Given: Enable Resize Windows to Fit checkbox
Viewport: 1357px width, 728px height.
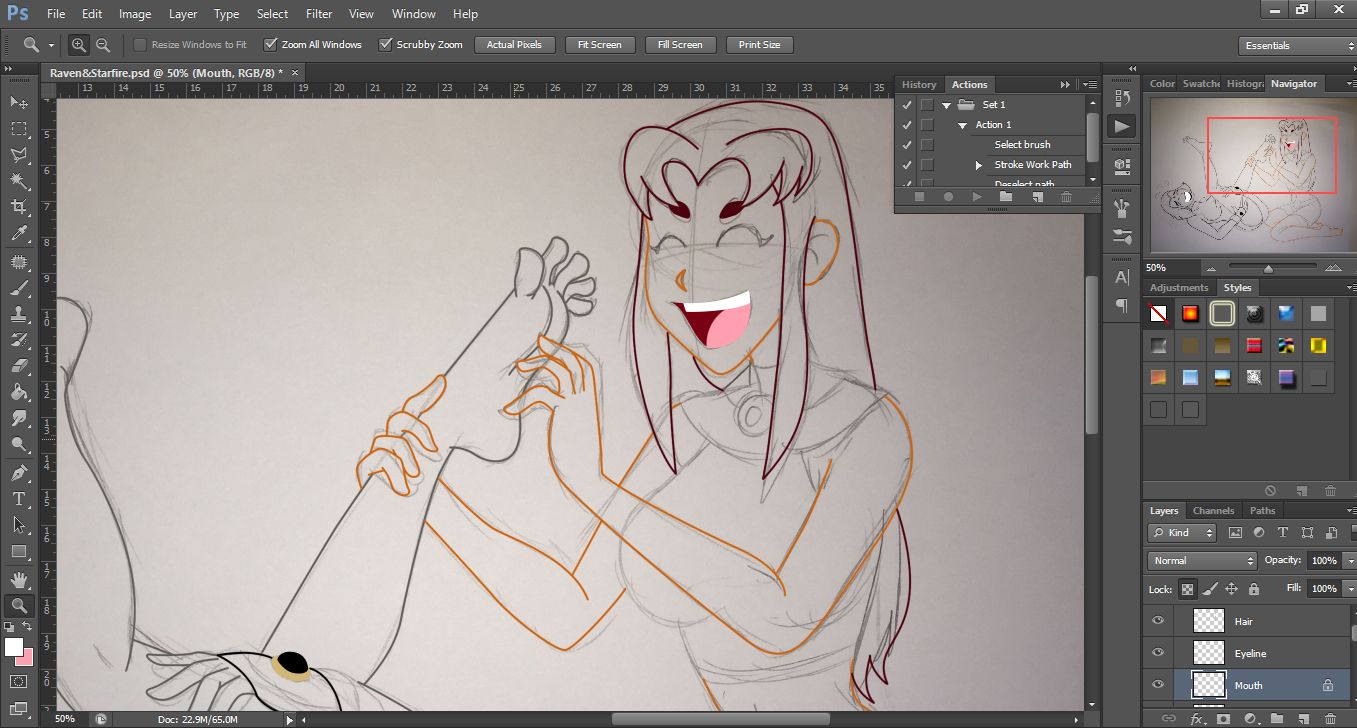Looking at the screenshot, I should click(140, 44).
